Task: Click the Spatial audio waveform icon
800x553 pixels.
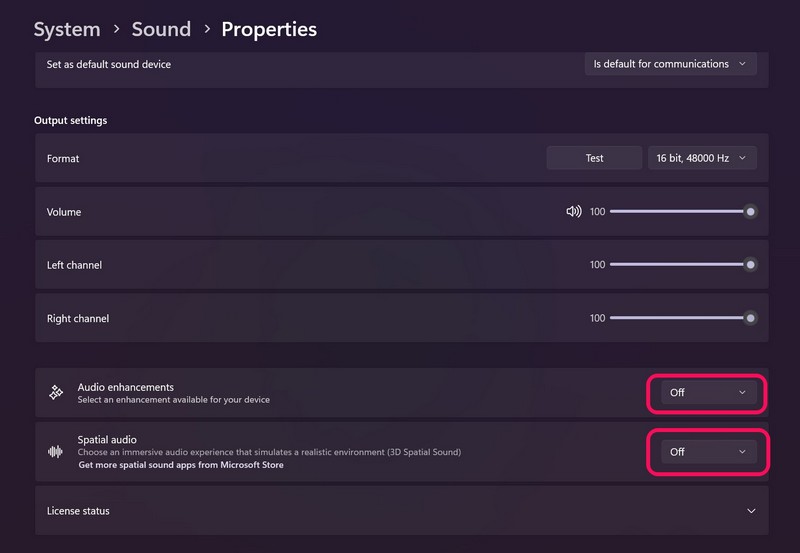Action: pyautogui.click(x=56, y=452)
